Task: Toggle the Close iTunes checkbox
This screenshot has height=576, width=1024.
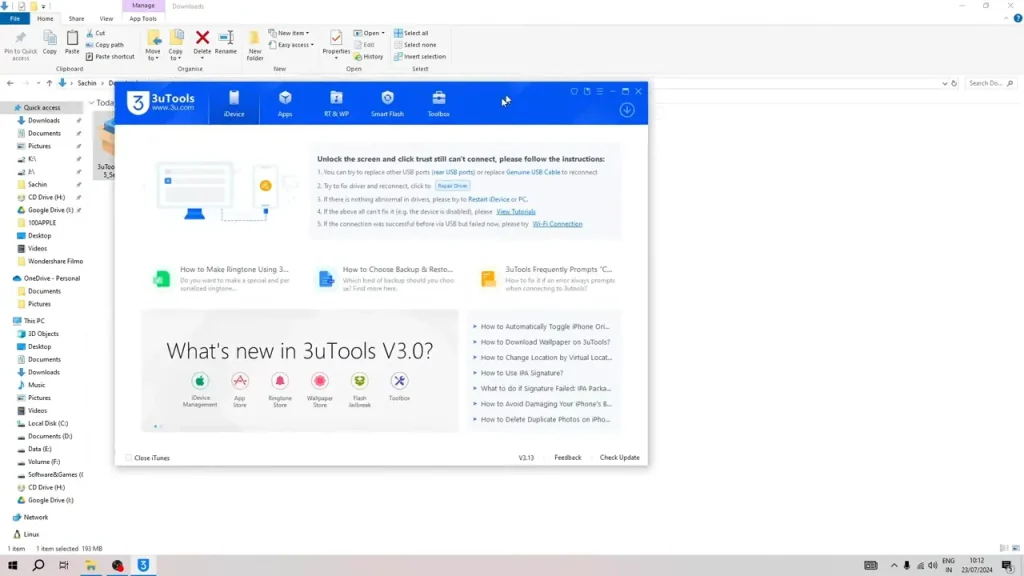Action: click(129, 458)
